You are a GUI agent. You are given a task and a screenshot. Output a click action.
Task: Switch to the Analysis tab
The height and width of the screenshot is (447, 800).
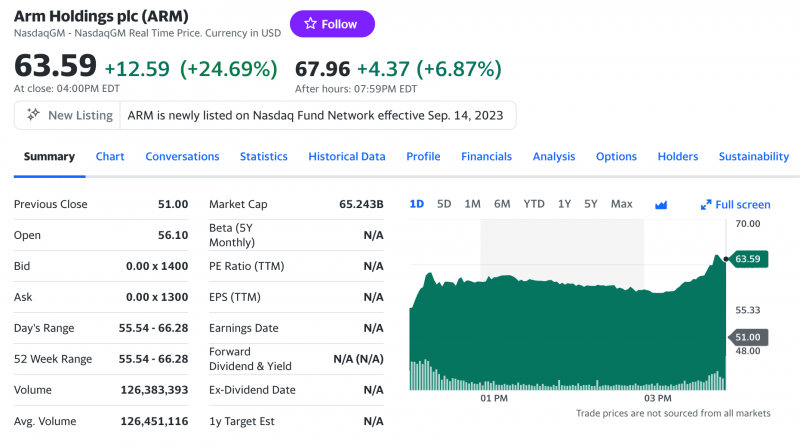pyautogui.click(x=554, y=157)
